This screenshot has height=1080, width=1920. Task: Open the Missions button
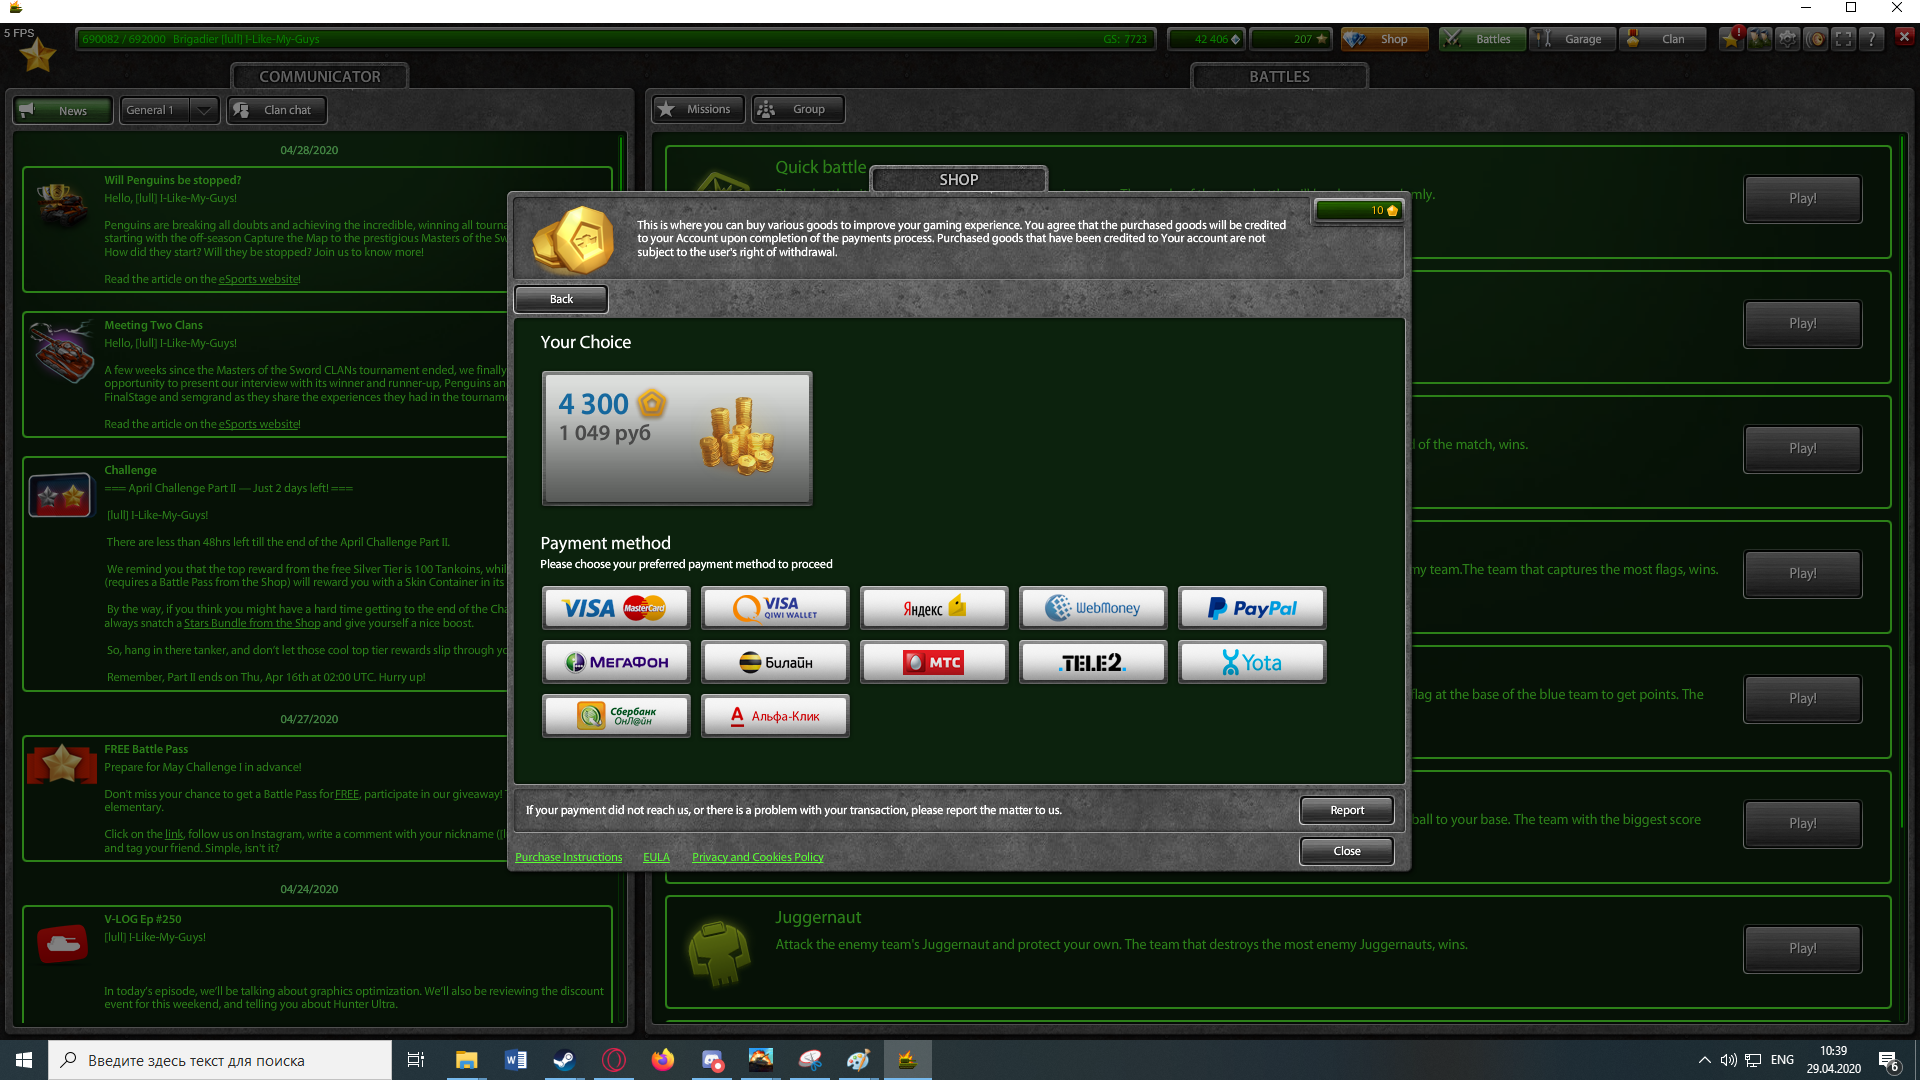coord(698,109)
